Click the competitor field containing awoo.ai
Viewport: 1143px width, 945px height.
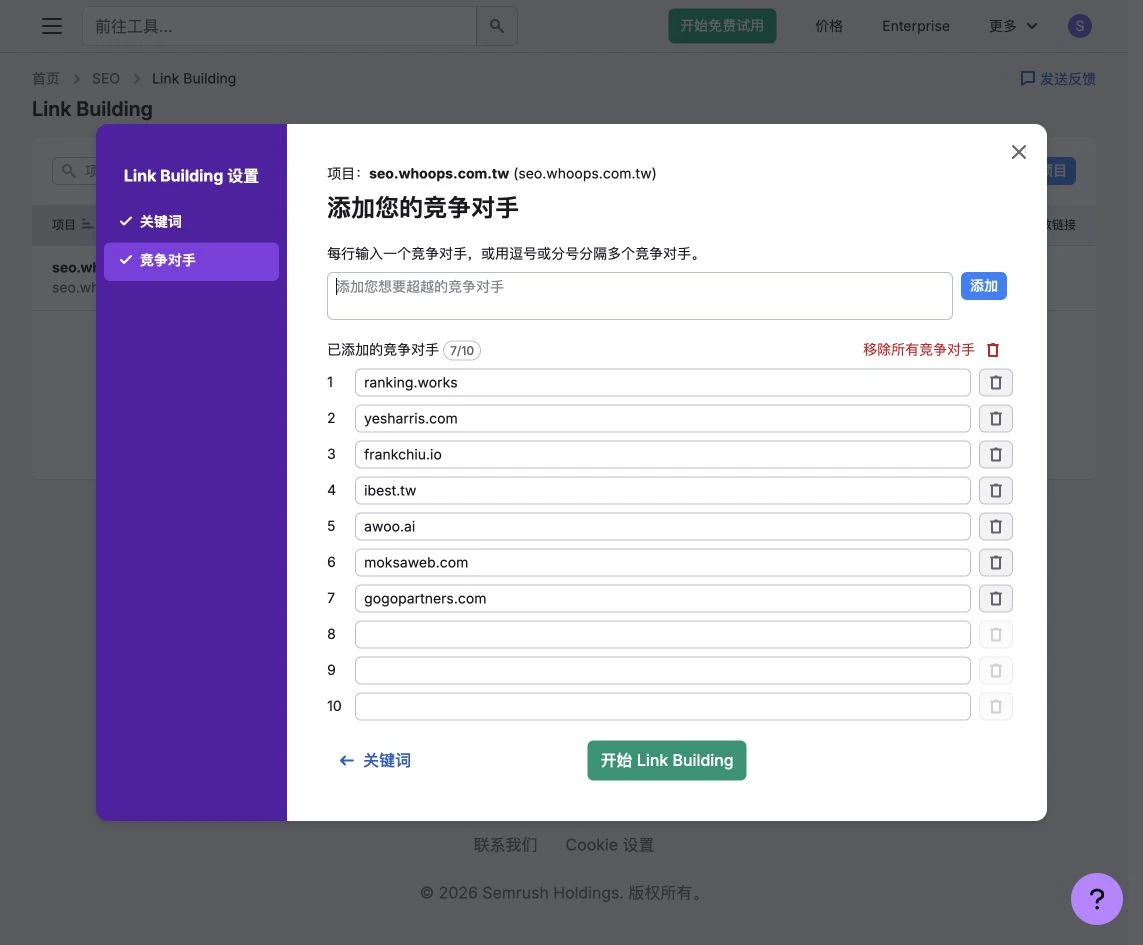(x=662, y=526)
